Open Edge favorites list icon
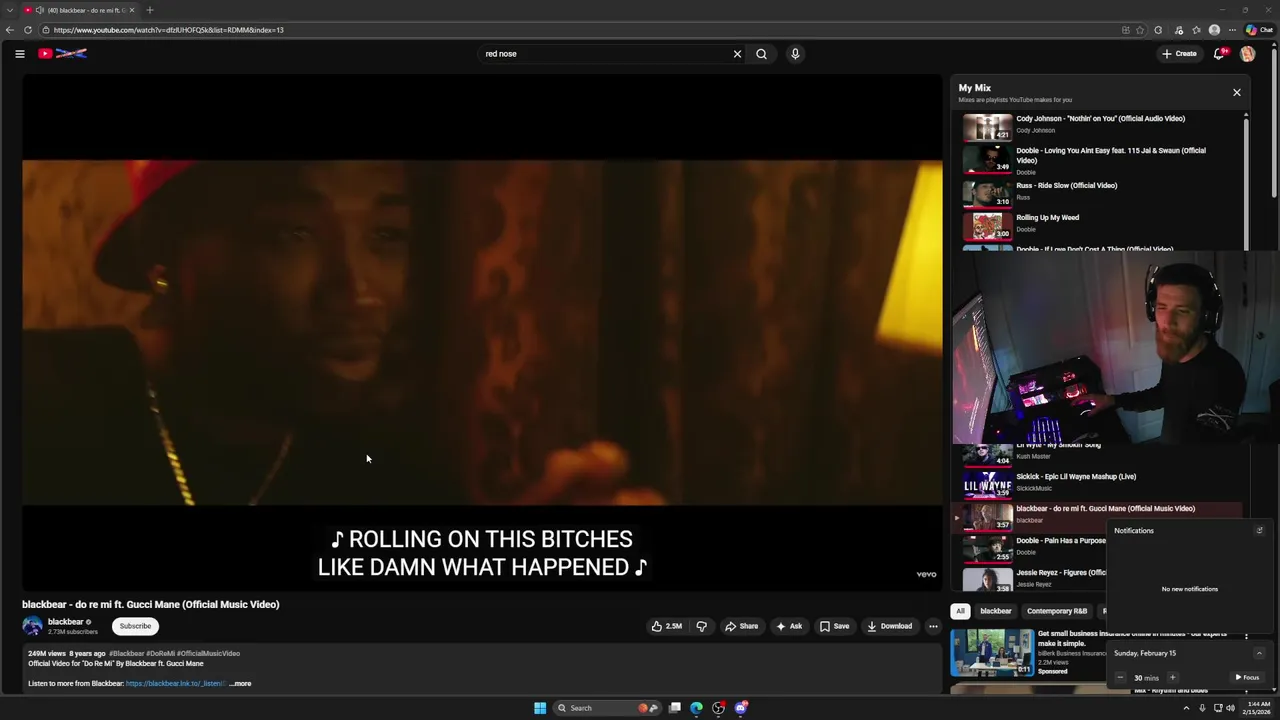This screenshot has width=1280, height=720. click(1196, 30)
